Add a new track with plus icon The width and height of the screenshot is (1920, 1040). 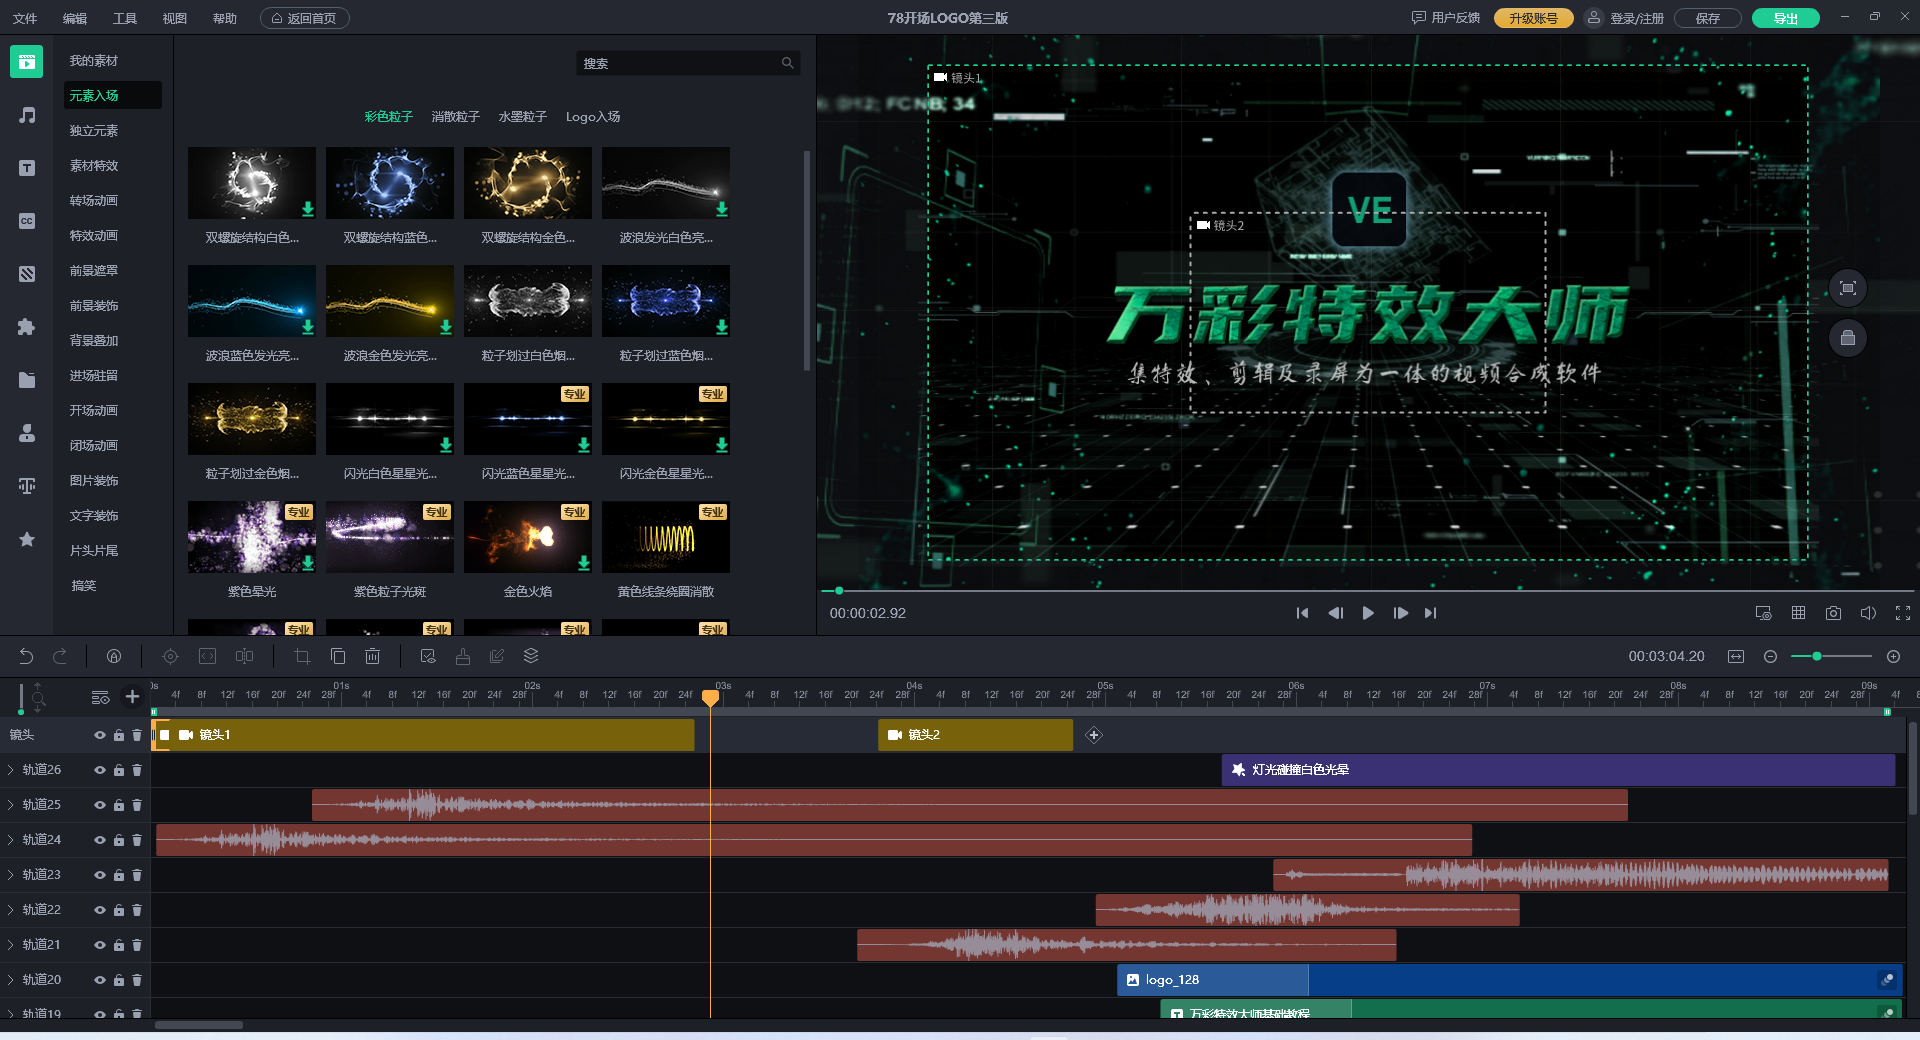click(132, 697)
